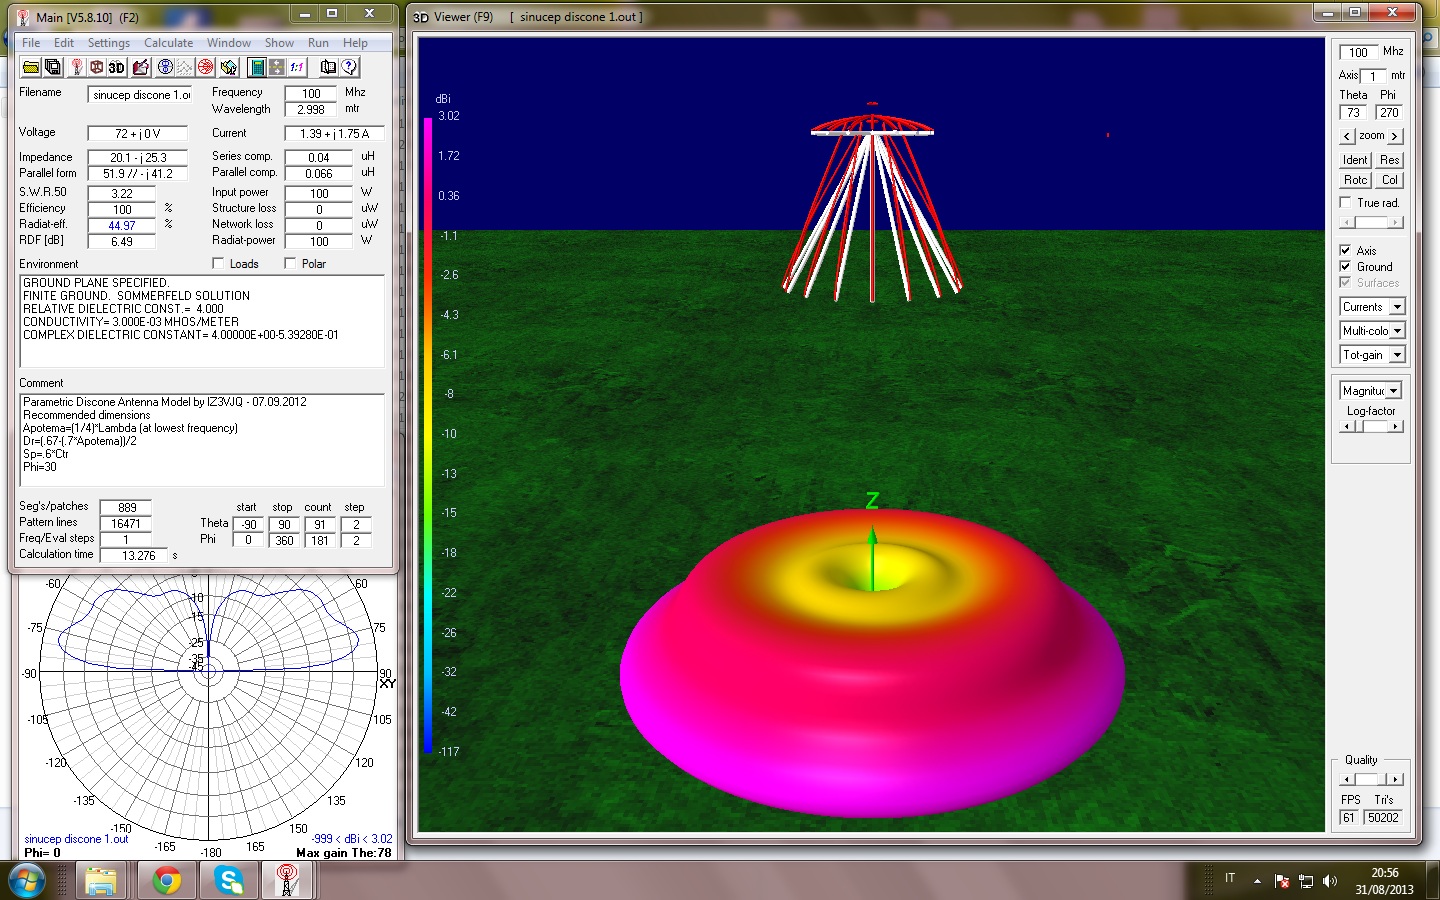Click the open file folder icon
1440x900 pixels.
(x=31, y=67)
